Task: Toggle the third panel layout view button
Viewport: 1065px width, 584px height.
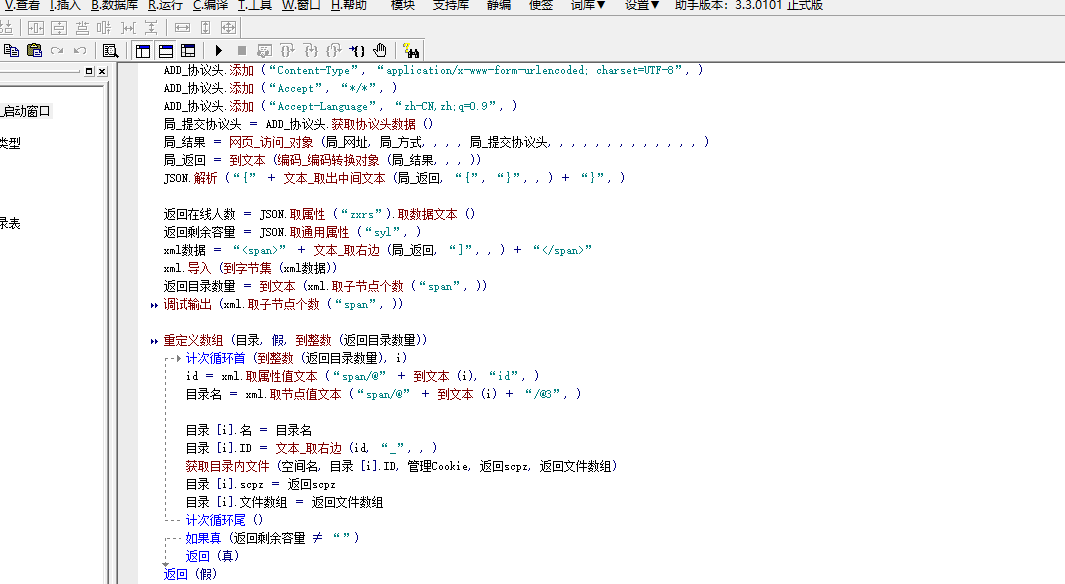Action: (188, 50)
